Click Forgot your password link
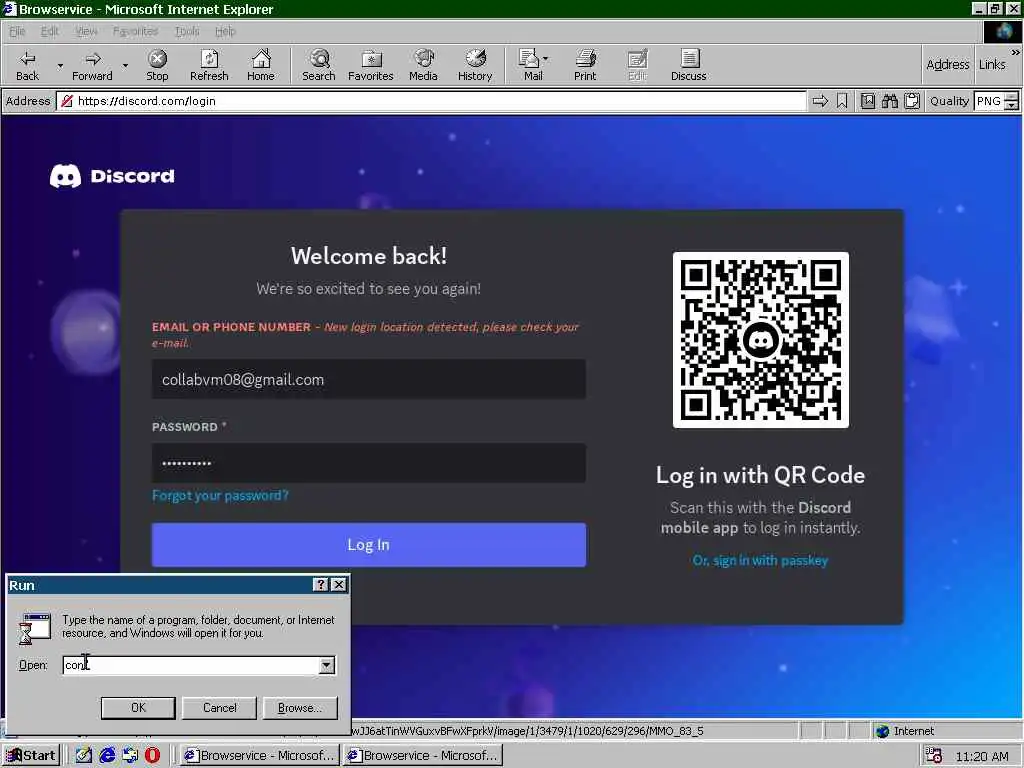The width and height of the screenshot is (1024, 768). [x=220, y=496]
